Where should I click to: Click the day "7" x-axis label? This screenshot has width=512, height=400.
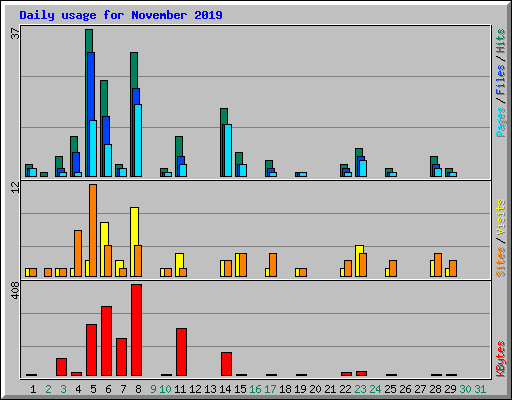[123, 389]
